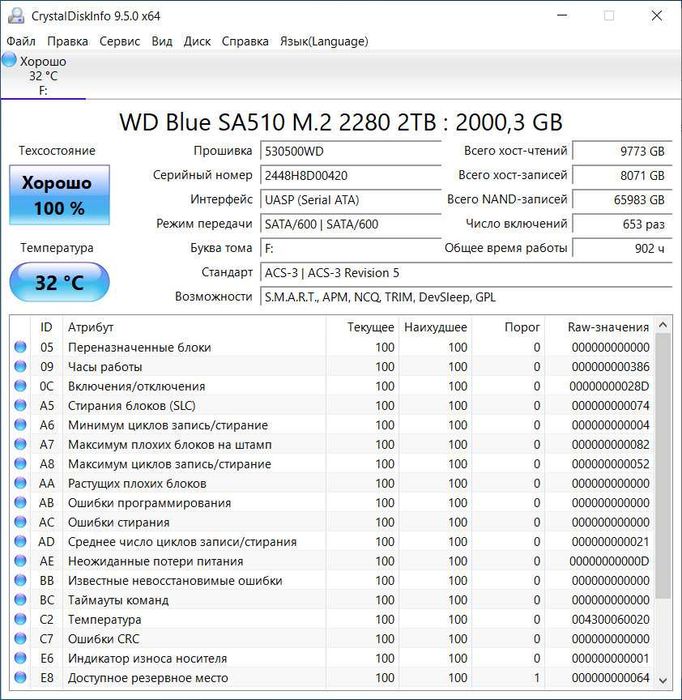Viewport: 682px width, 700px height.
Task: Click status icon of row BC Таймауты команд
Action: 21,600
